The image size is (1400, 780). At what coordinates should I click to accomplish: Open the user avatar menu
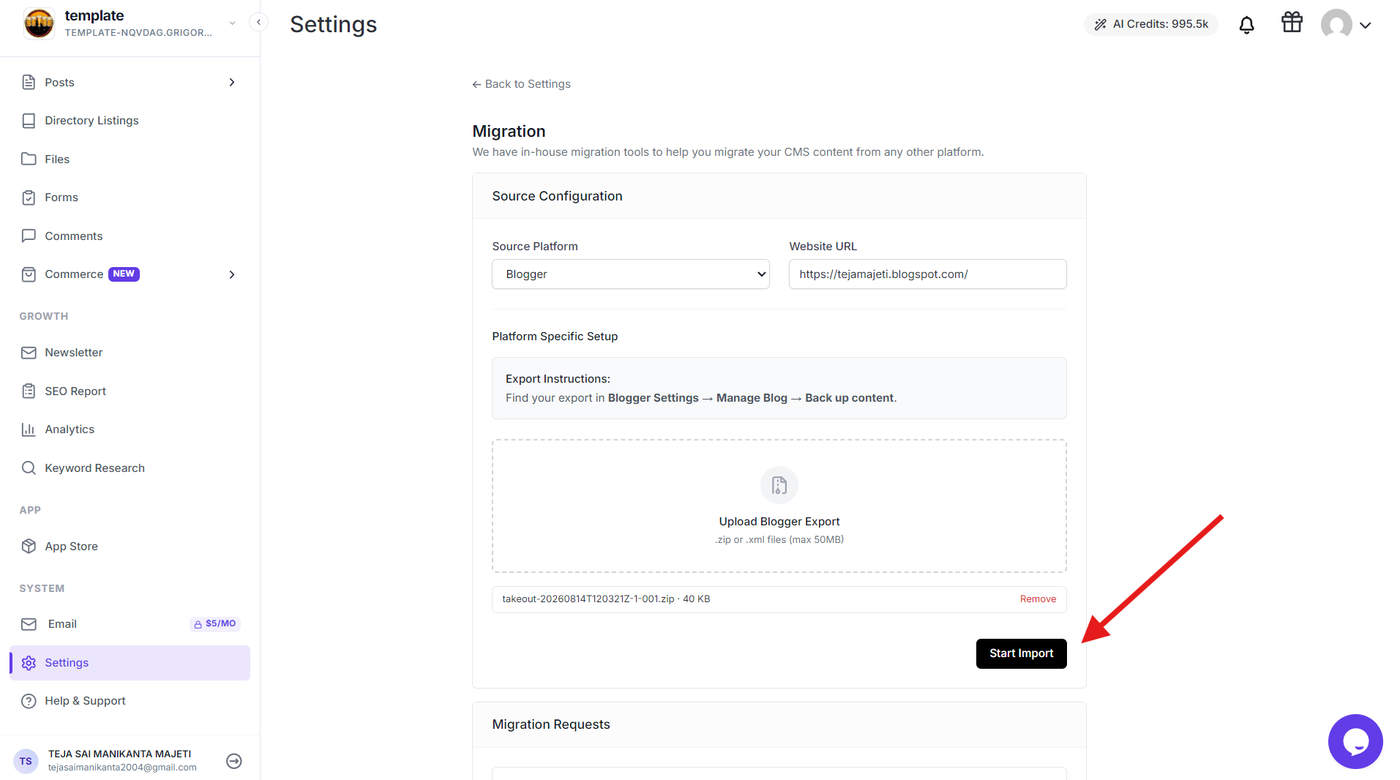tap(1346, 24)
